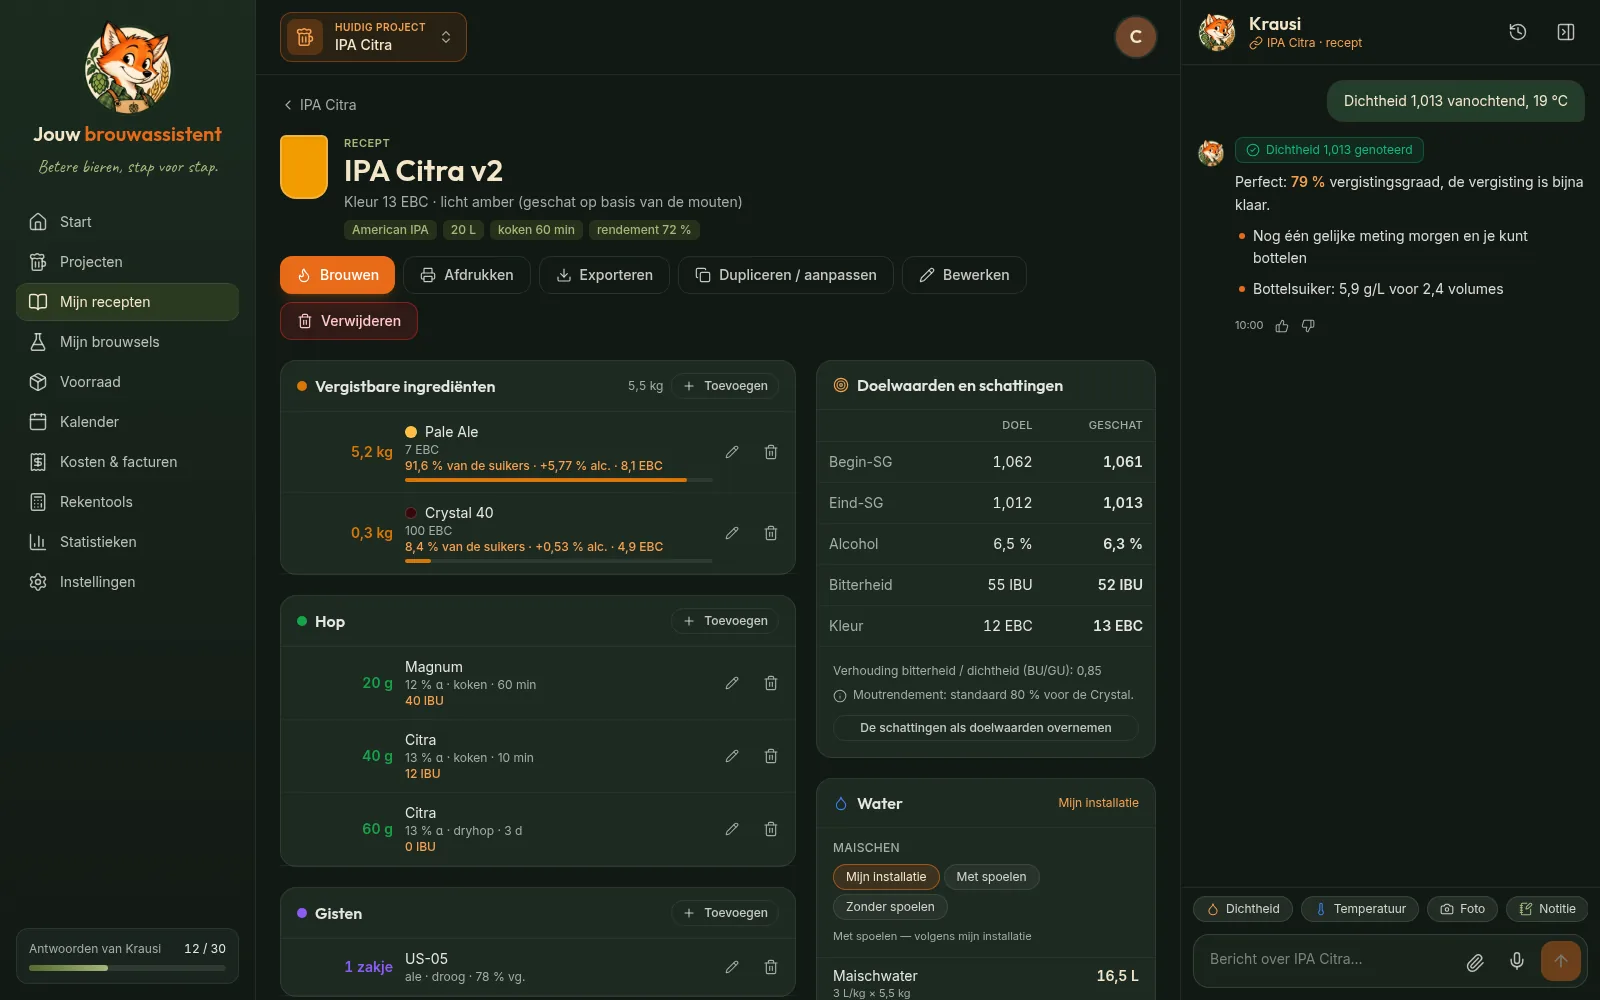
Task: Delete the Crystal 40 ingredient via trash icon
Action: pyautogui.click(x=771, y=533)
